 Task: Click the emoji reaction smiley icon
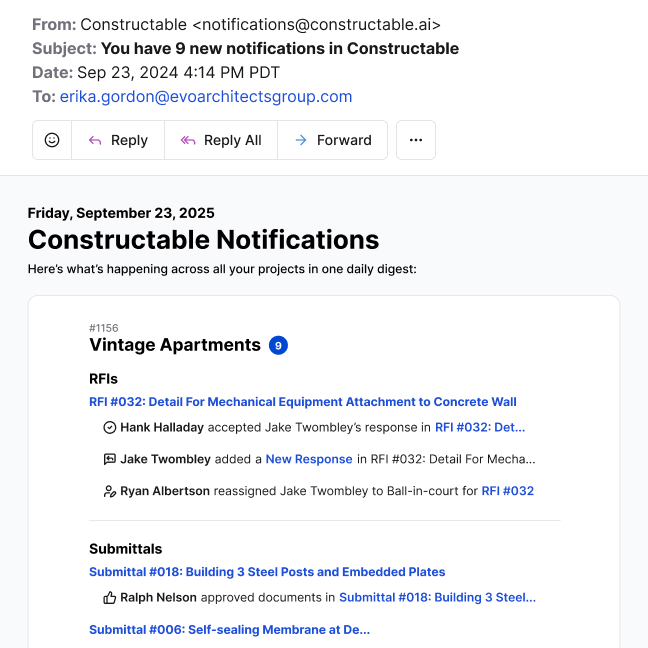pyautogui.click(x=52, y=140)
